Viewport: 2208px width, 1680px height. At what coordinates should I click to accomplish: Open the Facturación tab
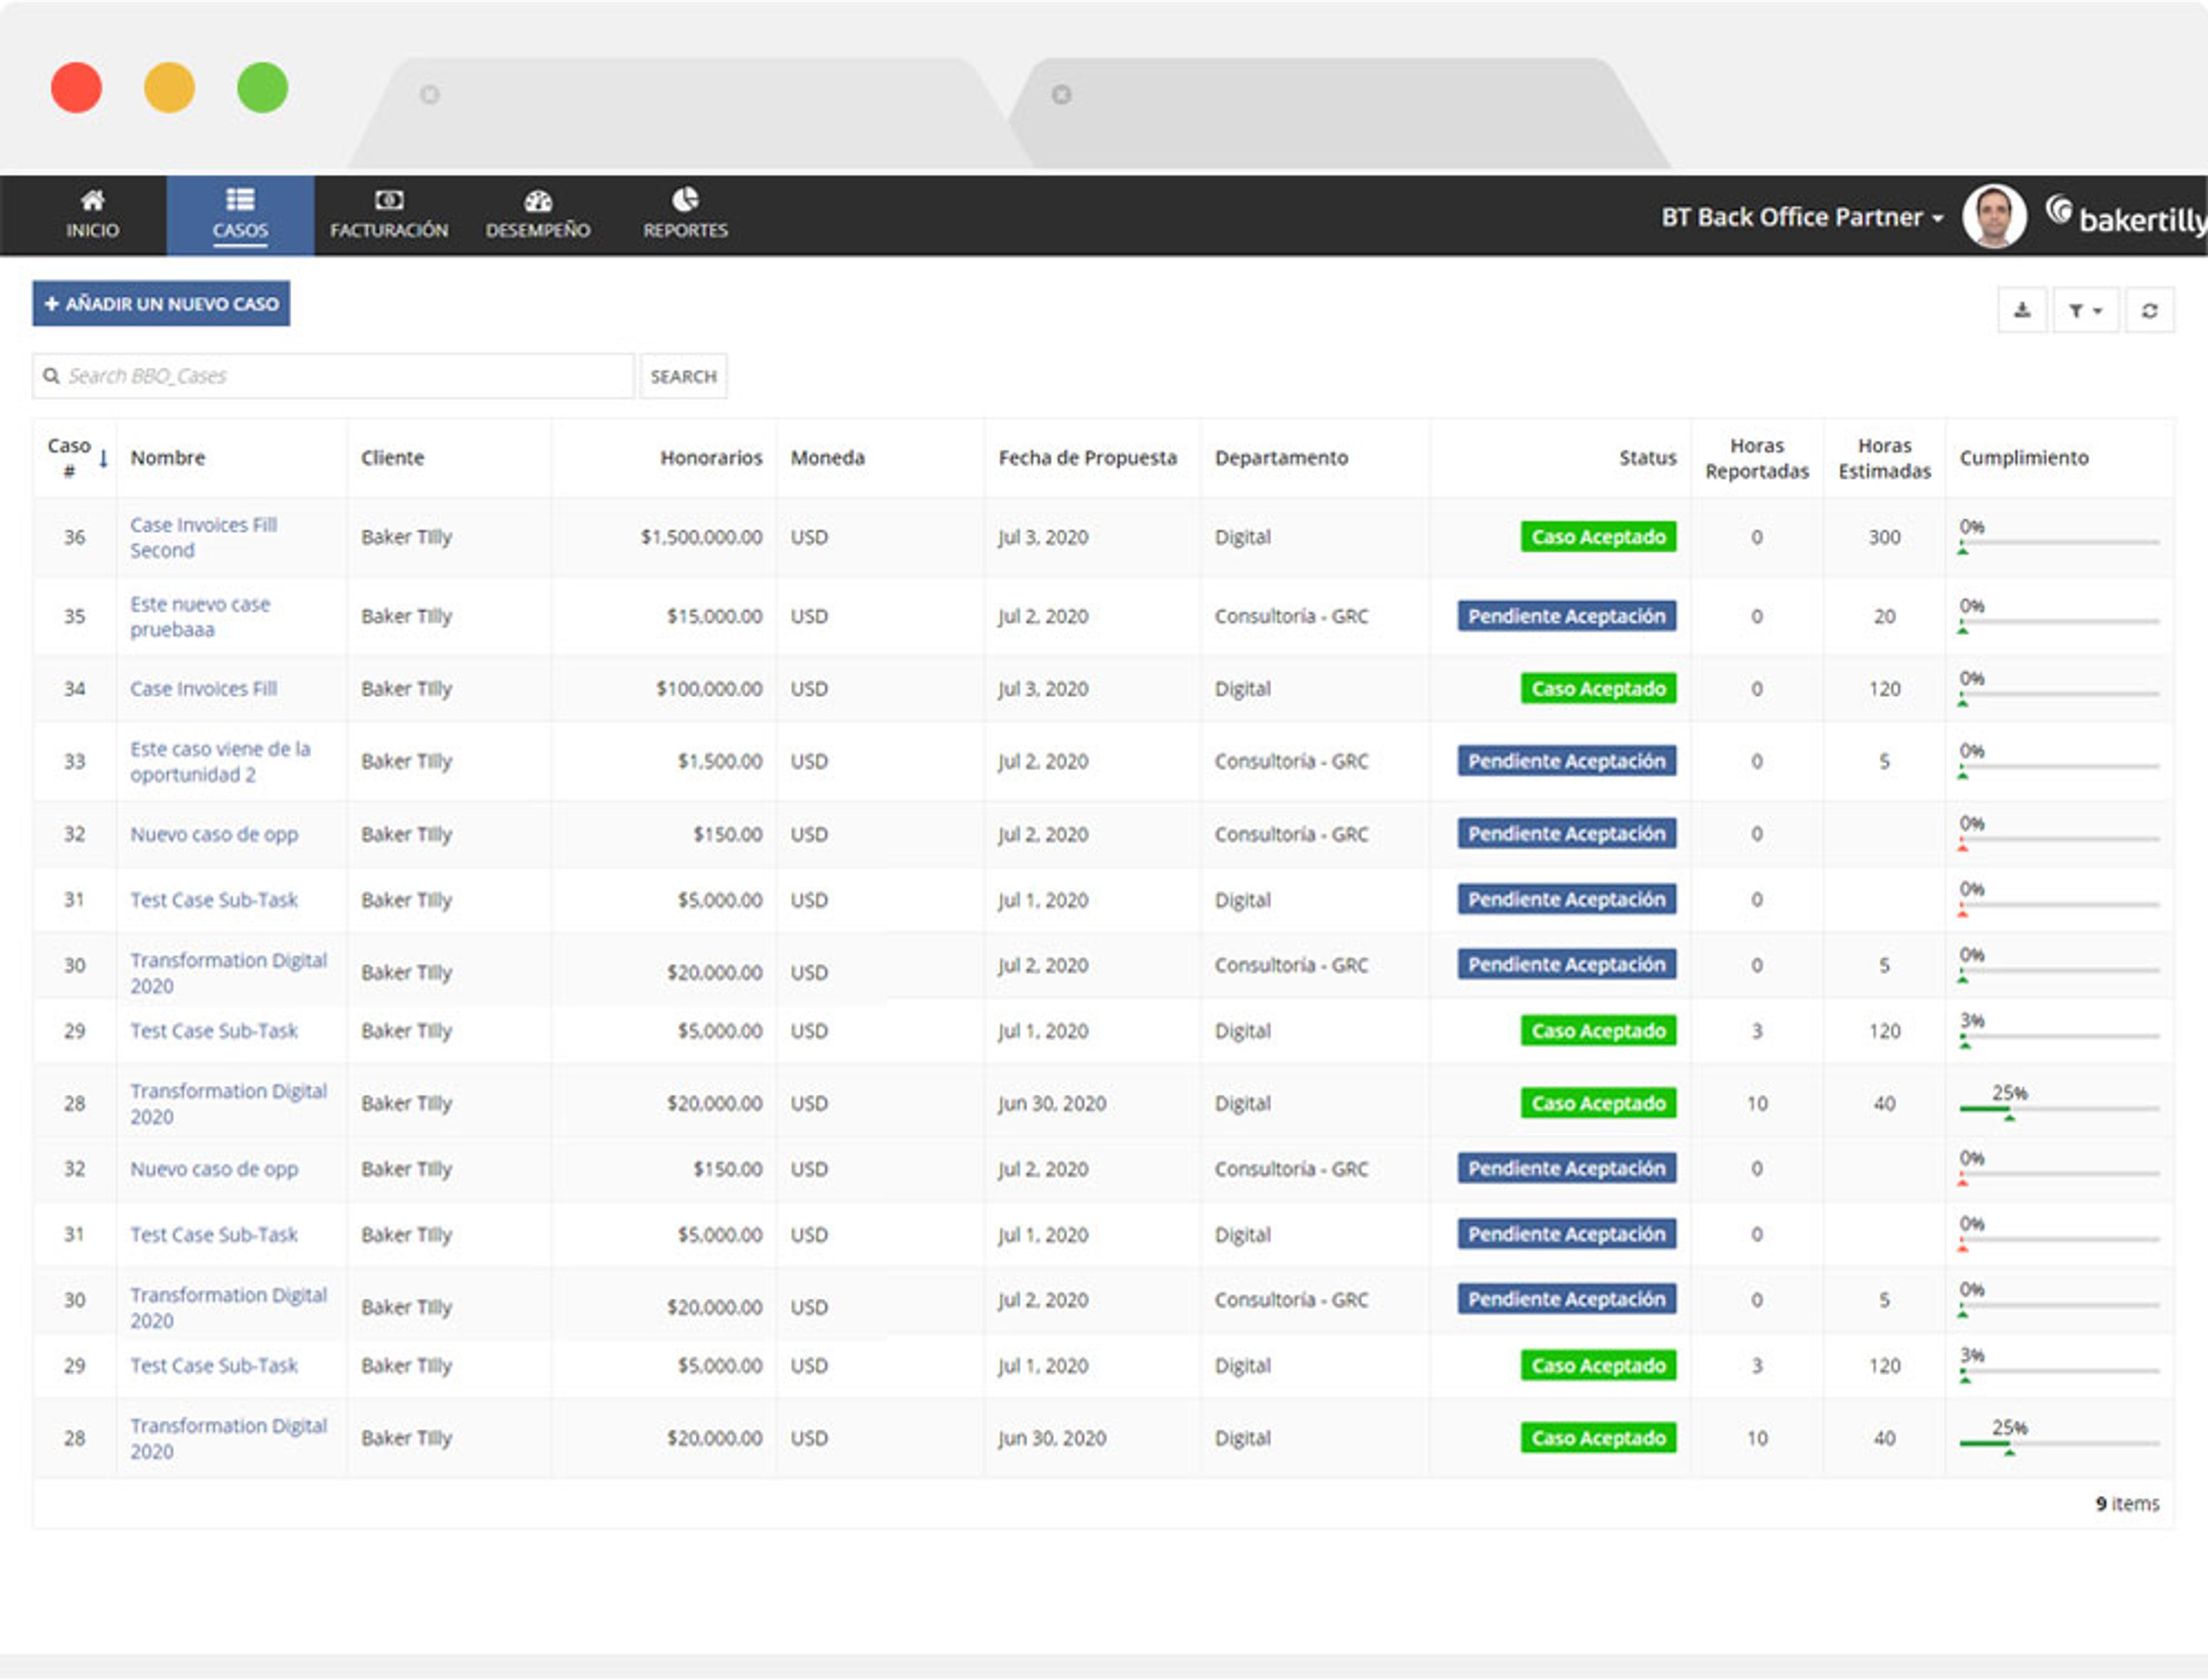click(x=389, y=215)
